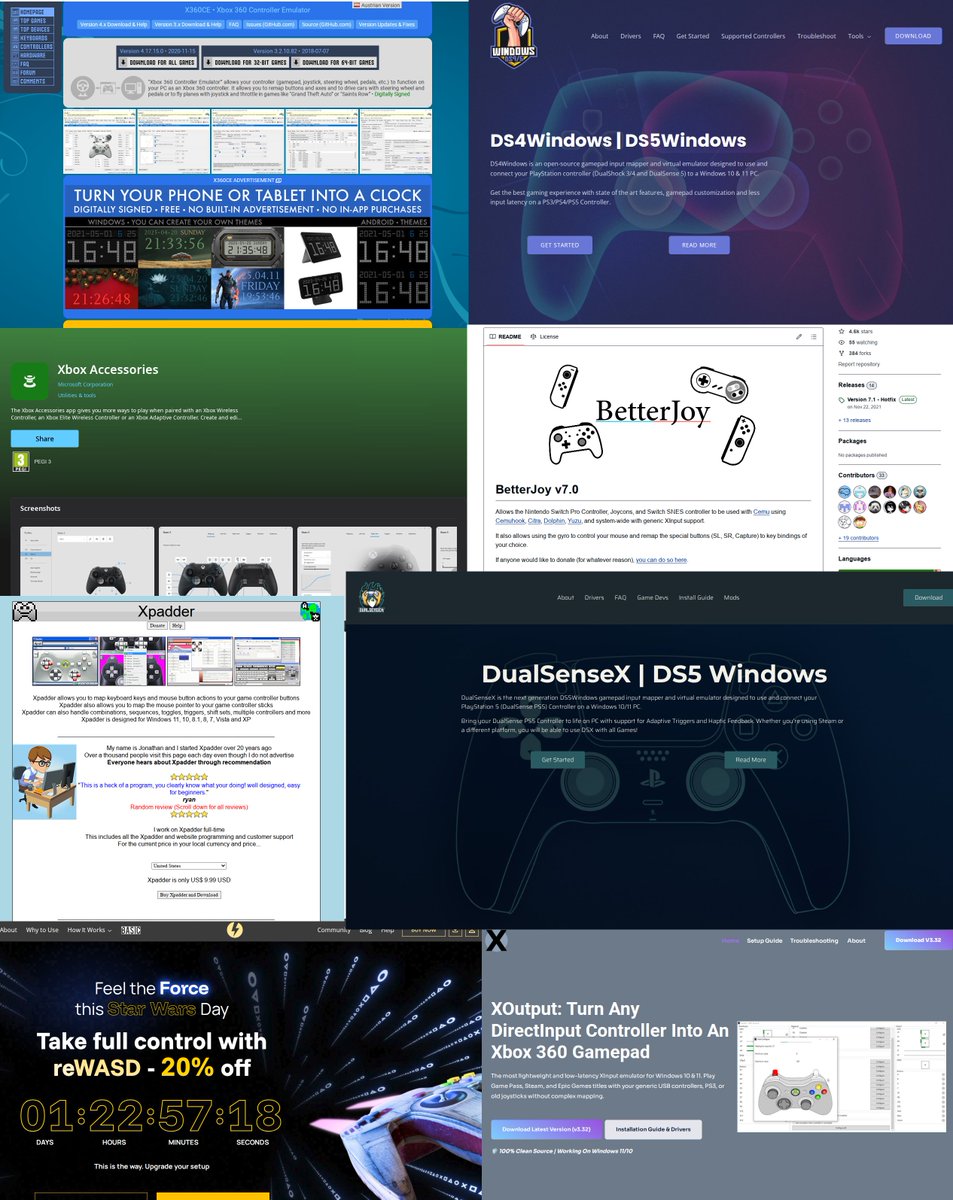Click Xpadder Help button
Screen dimensions: 953x1200
[x=177, y=626]
